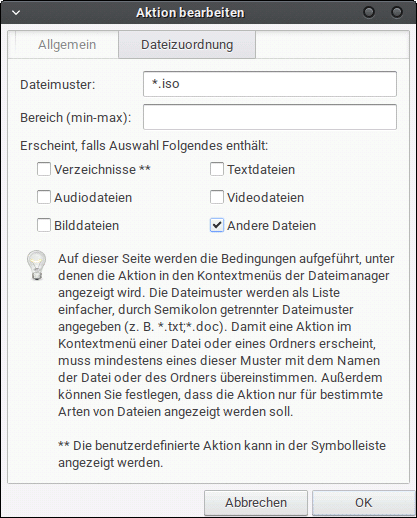This screenshot has width=417, height=518.
Task: Select the Dateizuordnung tab
Action: point(187,45)
